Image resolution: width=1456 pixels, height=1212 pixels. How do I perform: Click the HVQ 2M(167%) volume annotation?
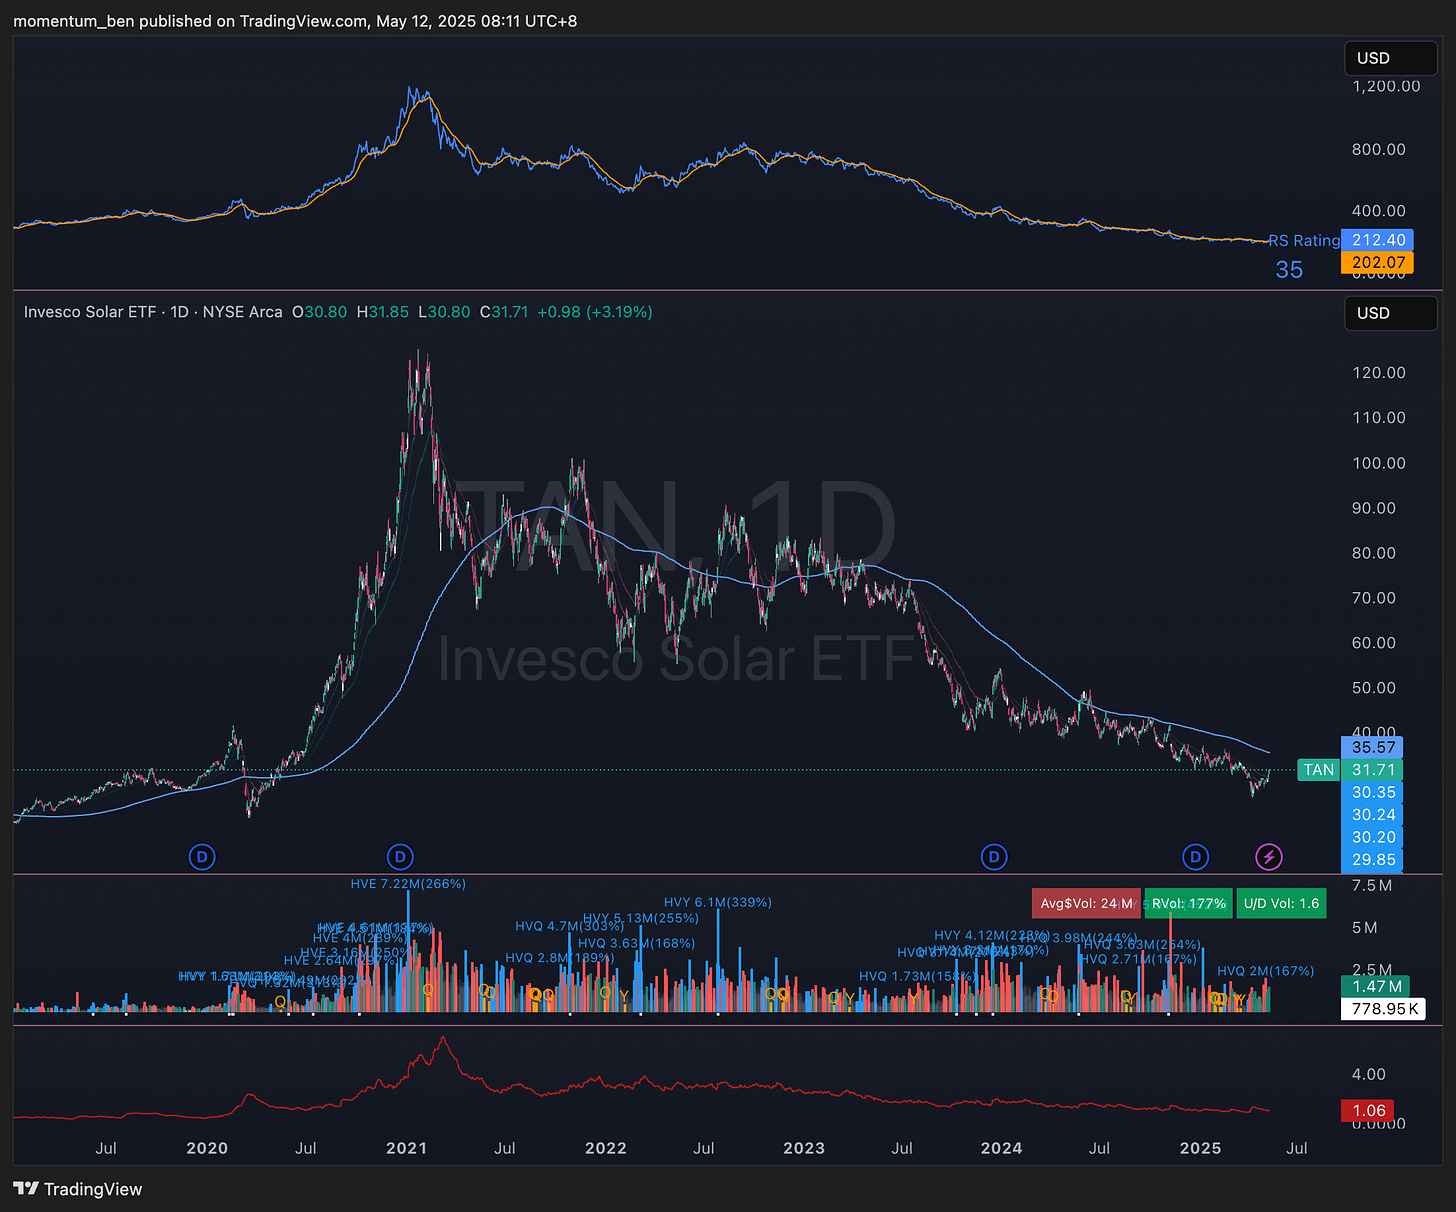coord(1266,971)
